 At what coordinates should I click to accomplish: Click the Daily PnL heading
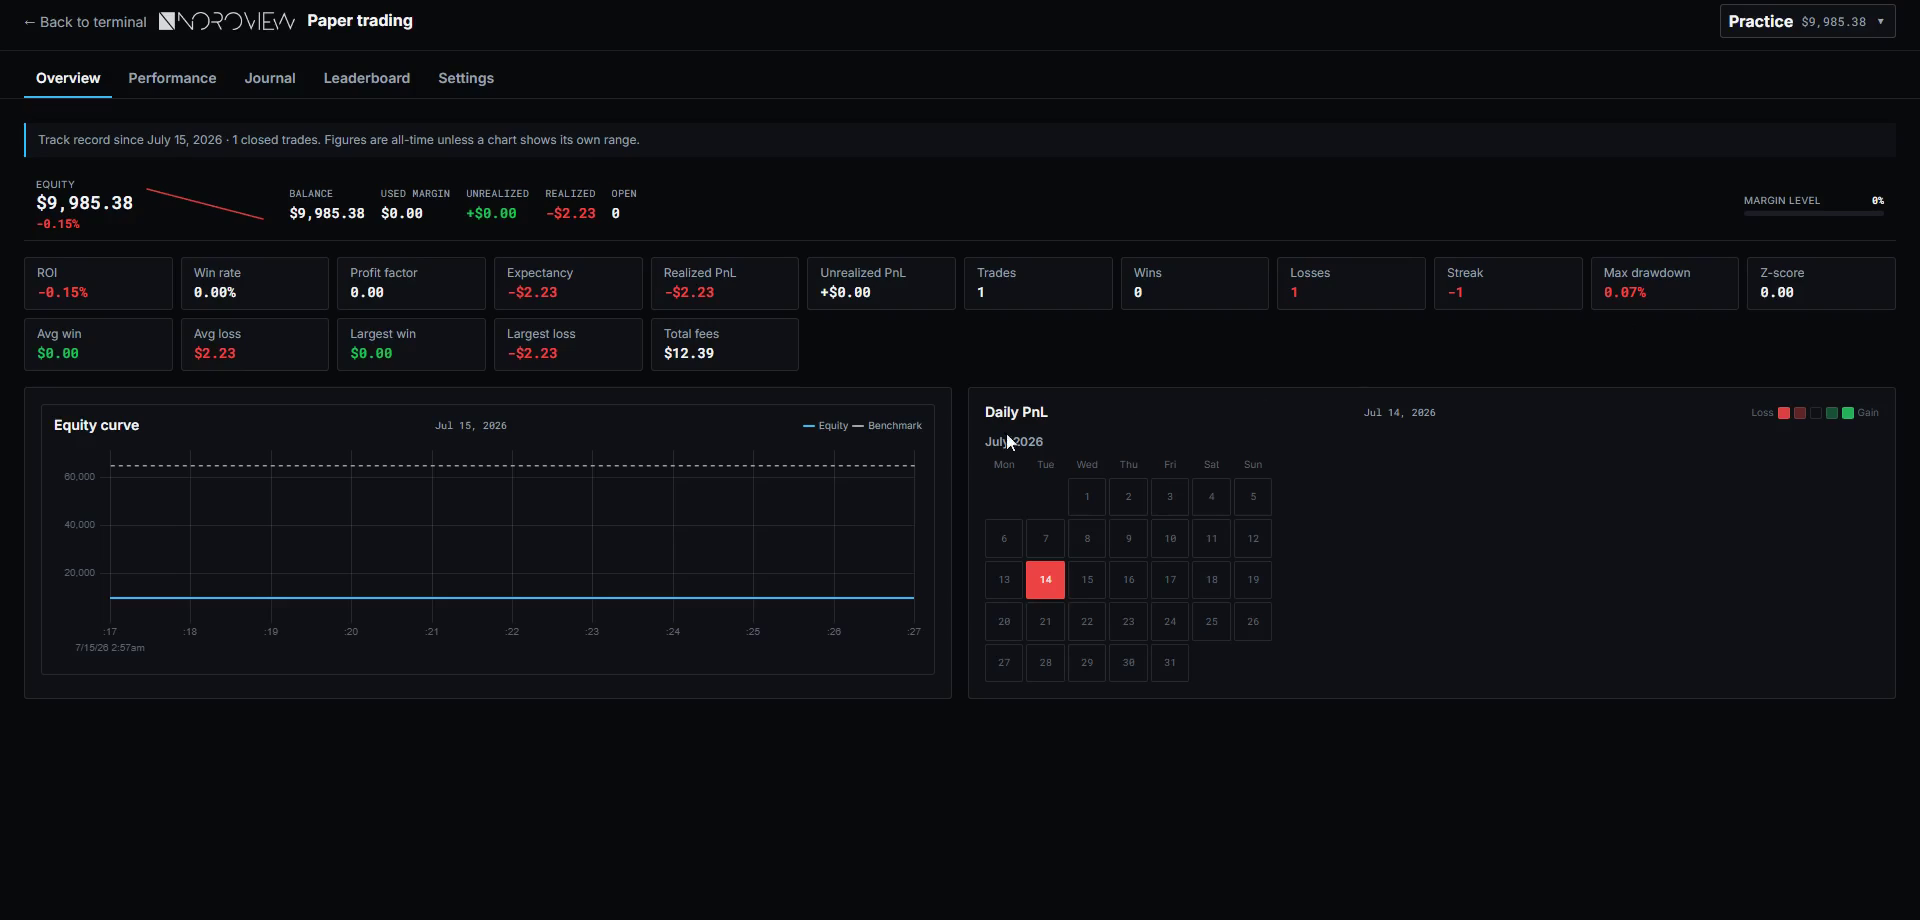coord(1016,412)
